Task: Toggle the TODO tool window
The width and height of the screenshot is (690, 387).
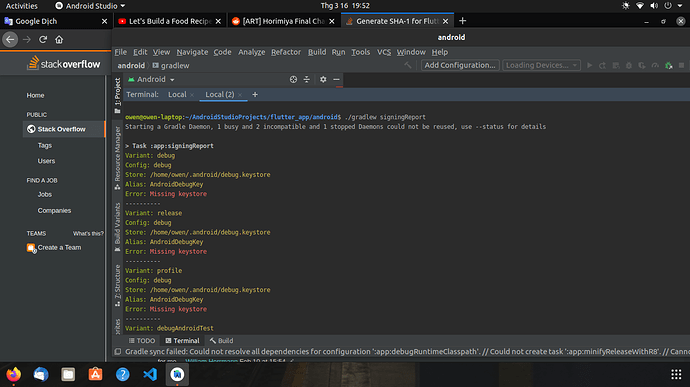Action: (142, 341)
